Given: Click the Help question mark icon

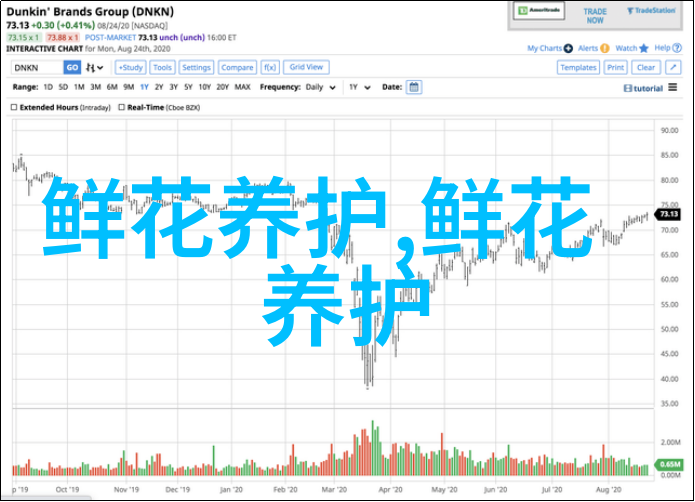Looking at the screenshot, I should tap(677, 48).
